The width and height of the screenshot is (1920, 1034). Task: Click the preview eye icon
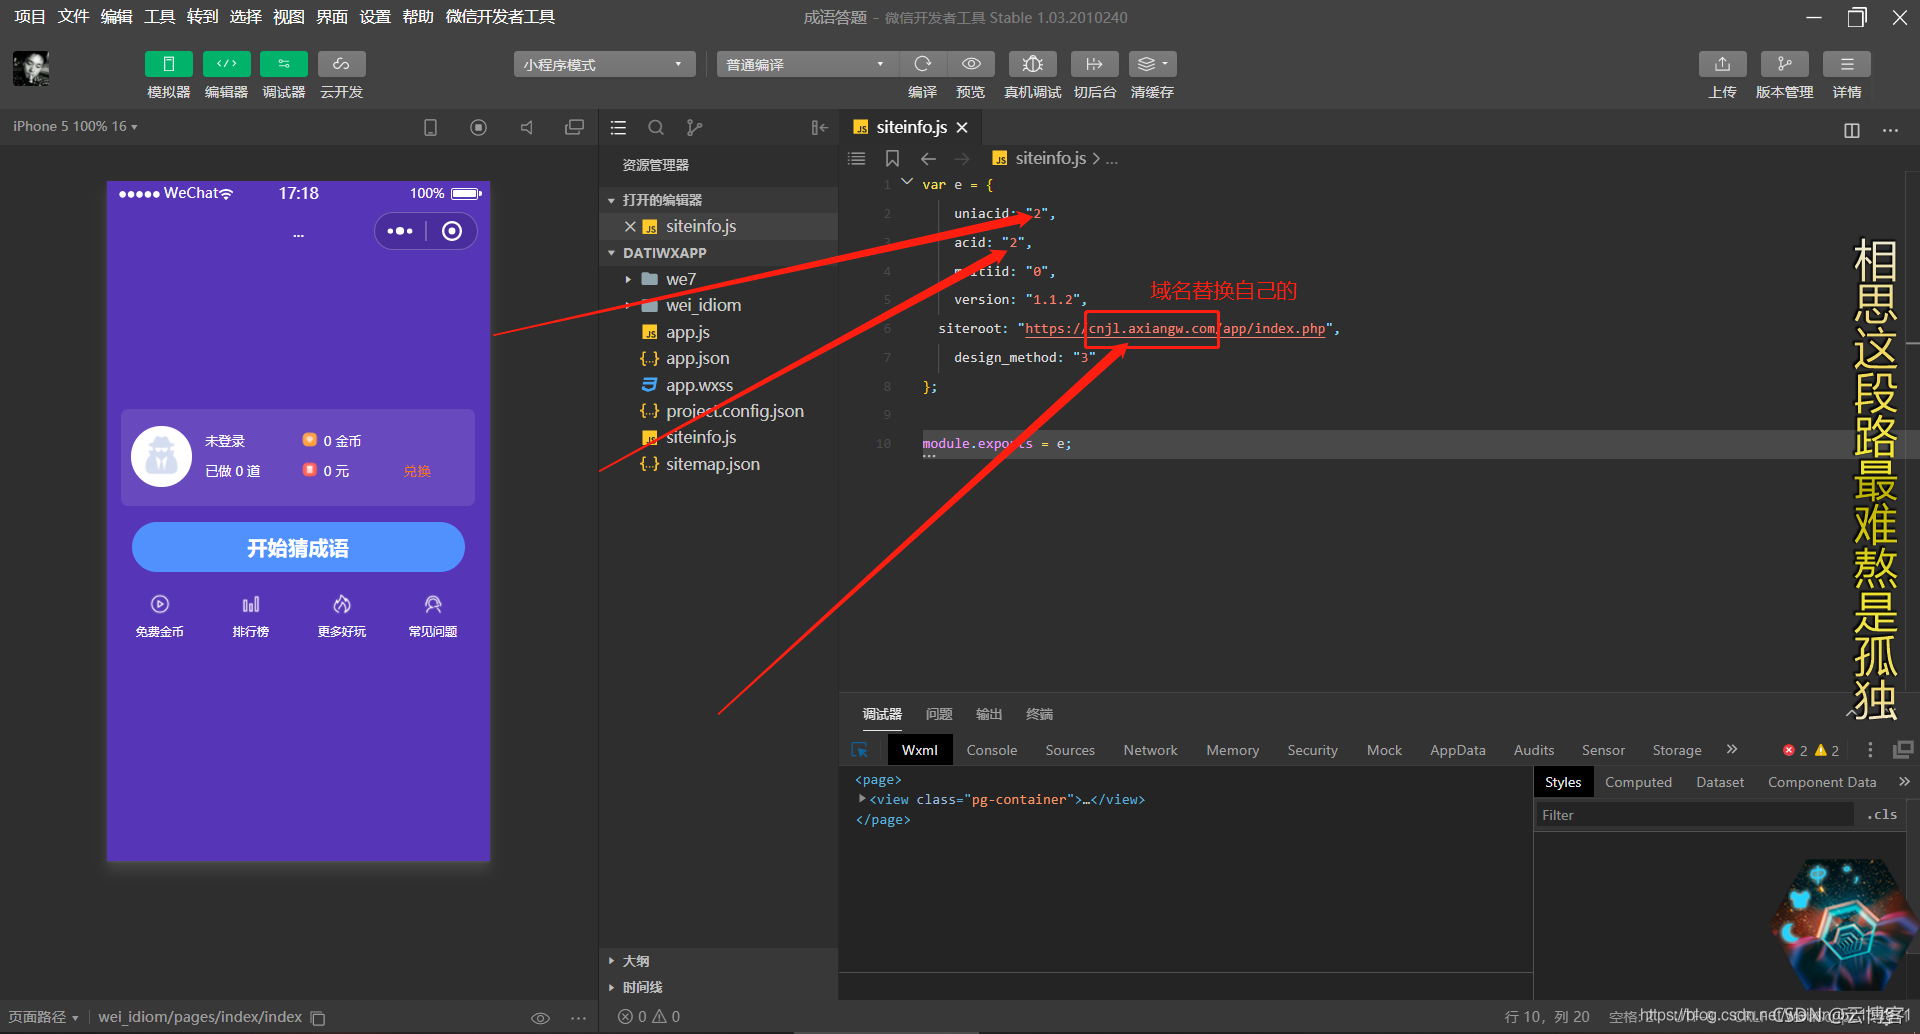coord(970,64)
